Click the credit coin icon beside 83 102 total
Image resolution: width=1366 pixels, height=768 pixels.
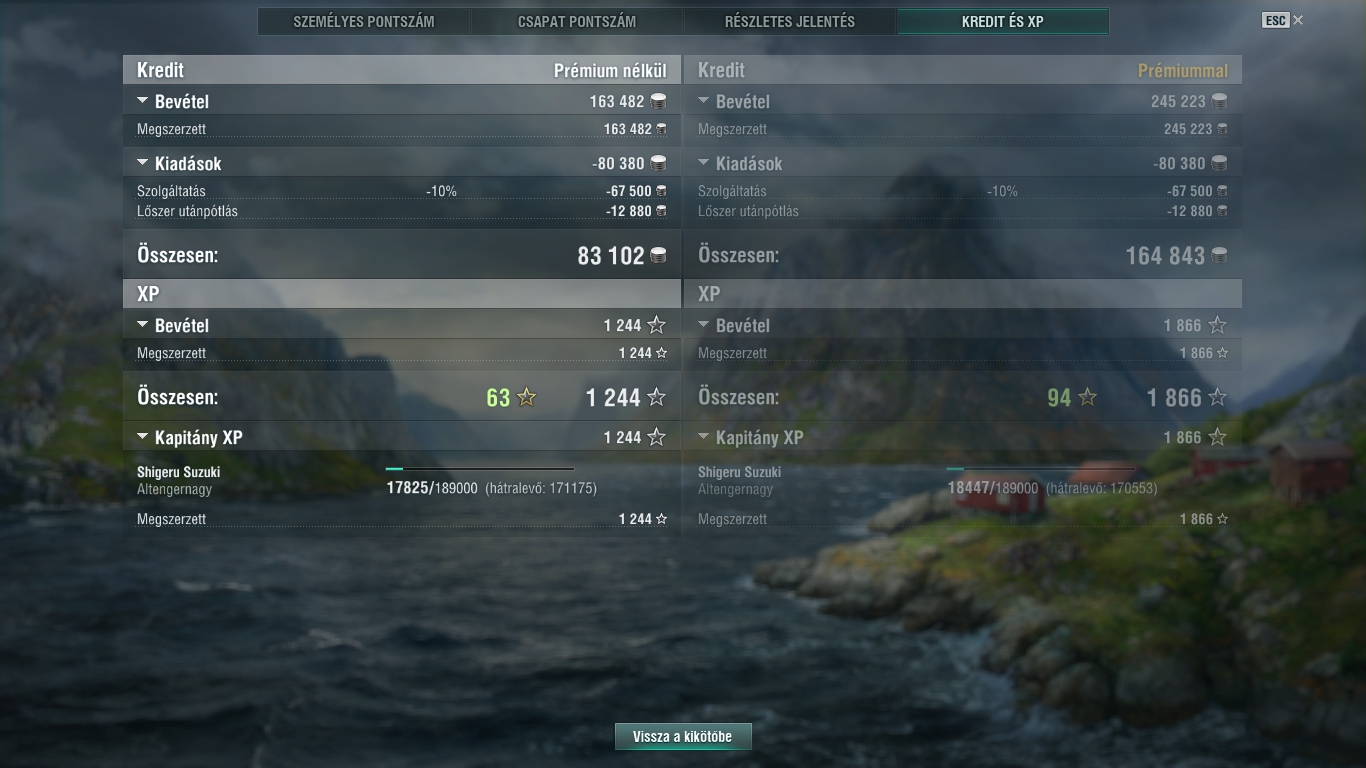(x=658, y=255)
